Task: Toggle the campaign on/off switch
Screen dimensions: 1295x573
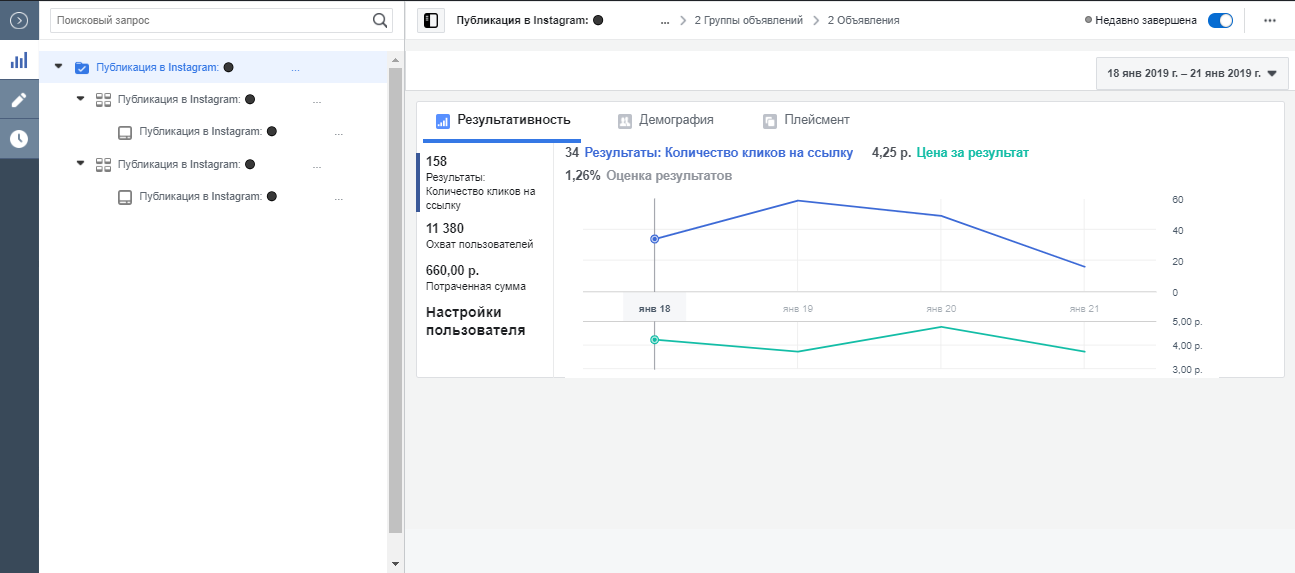Action: coord(1220,20)
